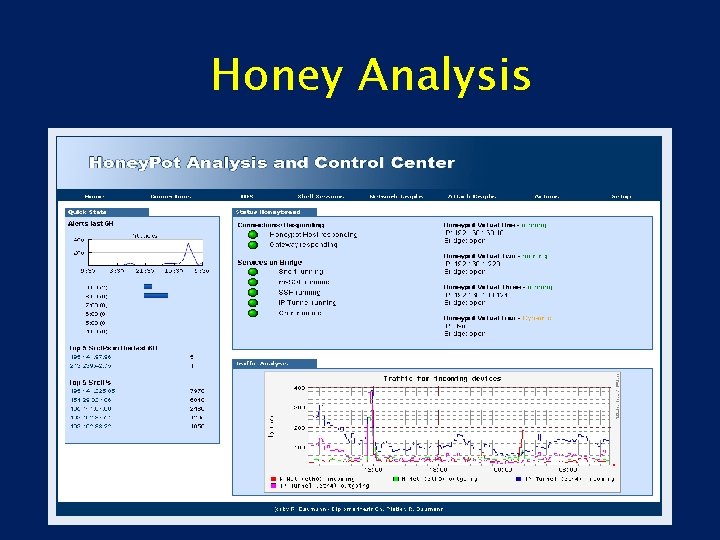Open the IDS menu item
This screenshot has height=540, width=720.
click(247, 197)
